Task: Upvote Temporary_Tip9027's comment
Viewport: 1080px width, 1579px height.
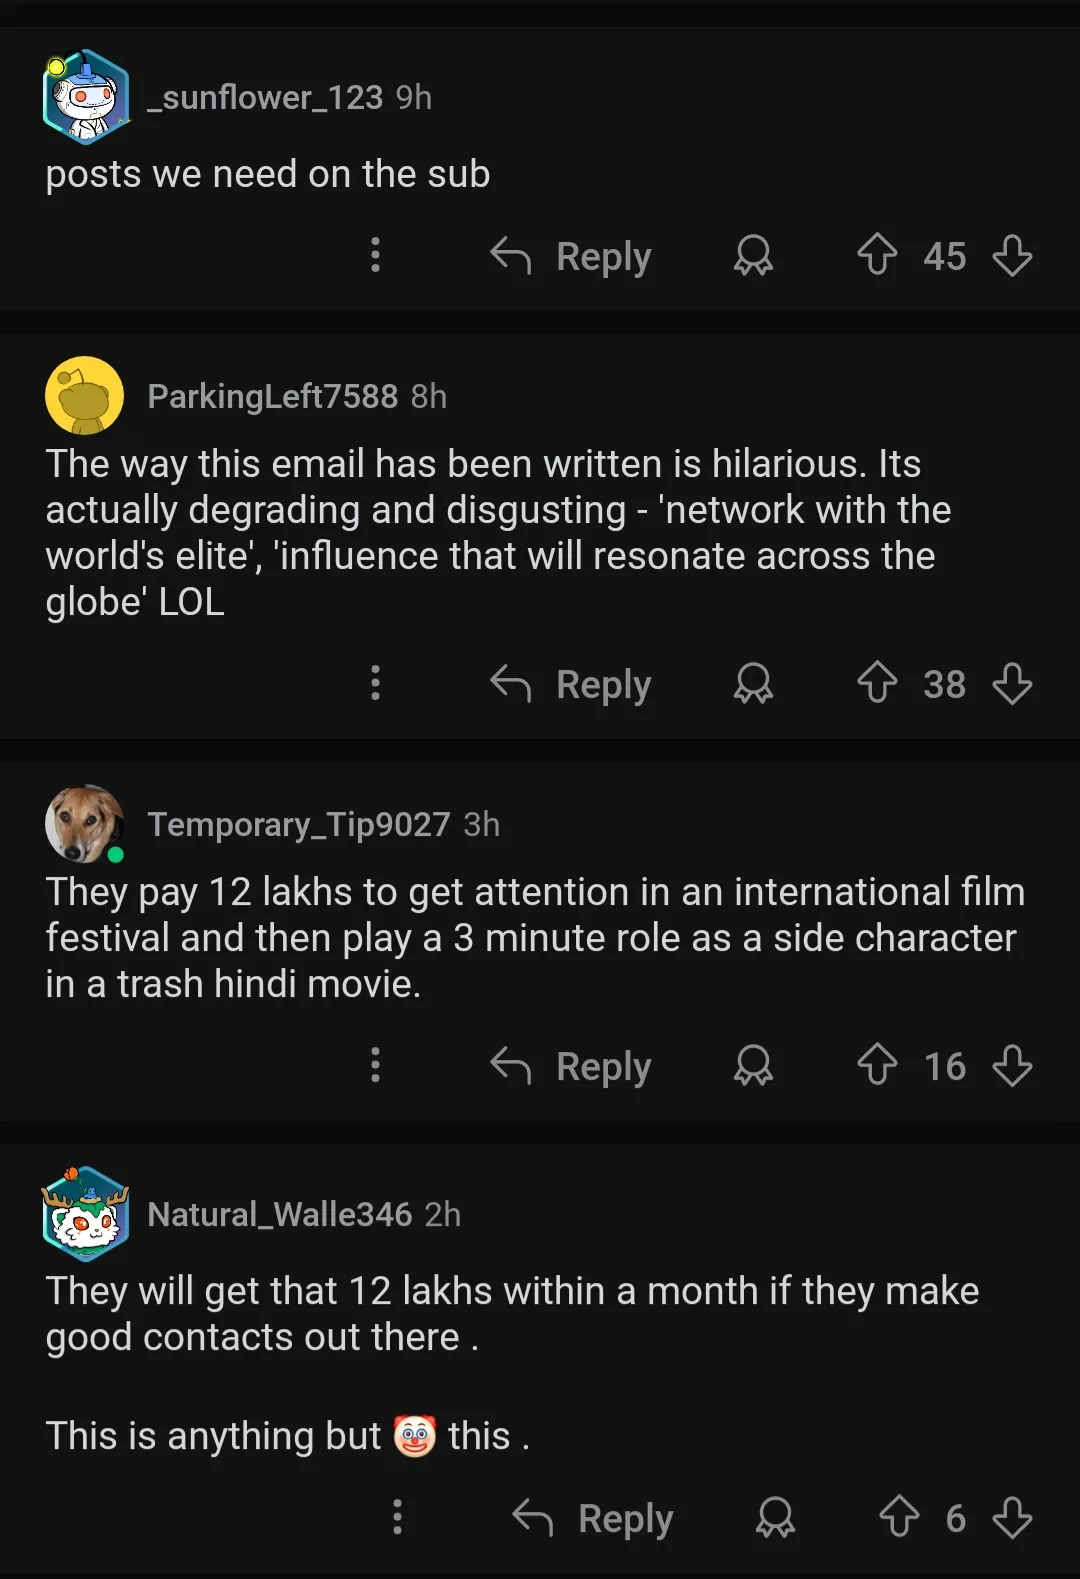Action: click(877, 1064)
